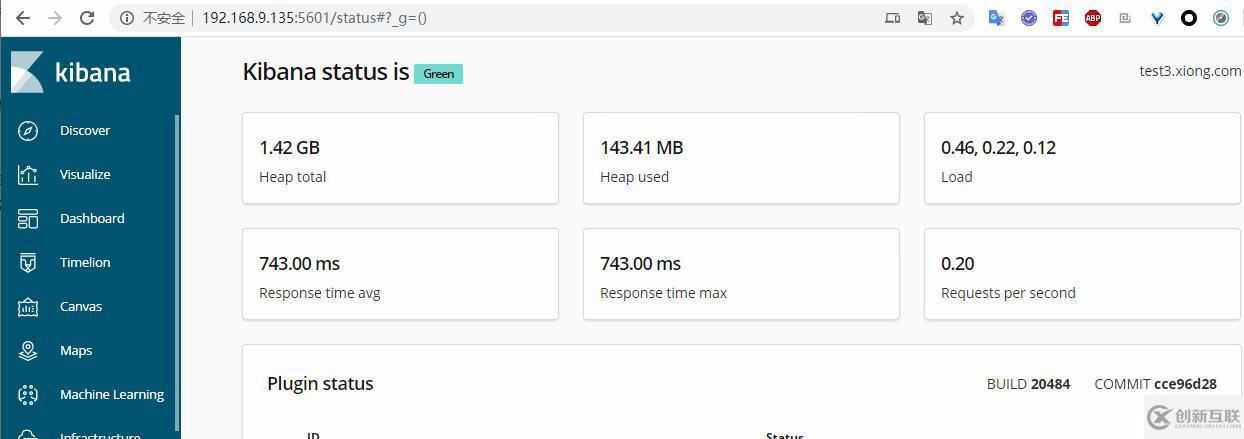Open Dashboard from the sidebar
1244x439 pixels.
92,219
